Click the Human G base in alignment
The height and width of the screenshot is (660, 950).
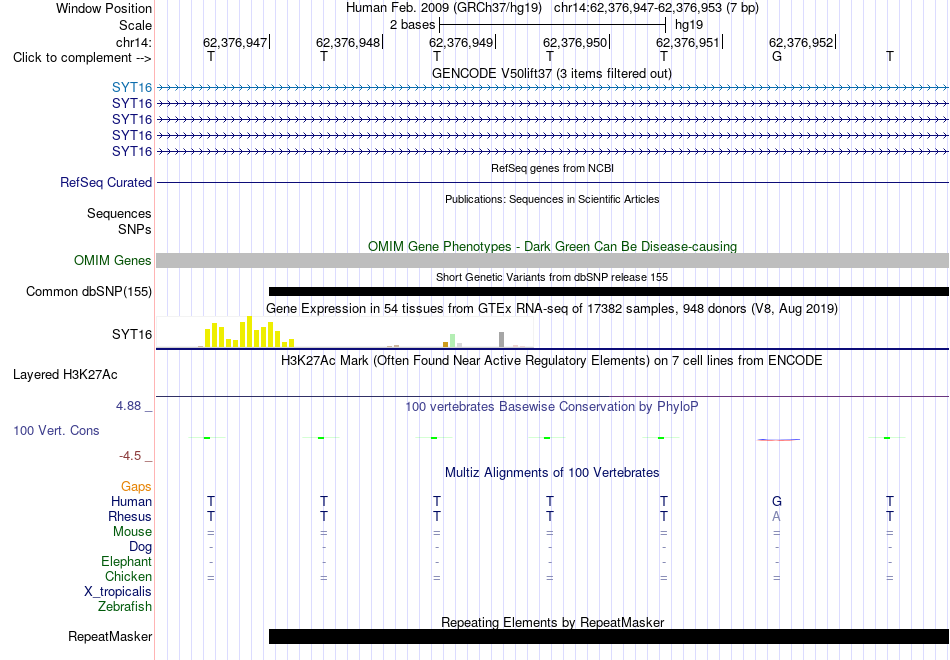coord(777,502)
